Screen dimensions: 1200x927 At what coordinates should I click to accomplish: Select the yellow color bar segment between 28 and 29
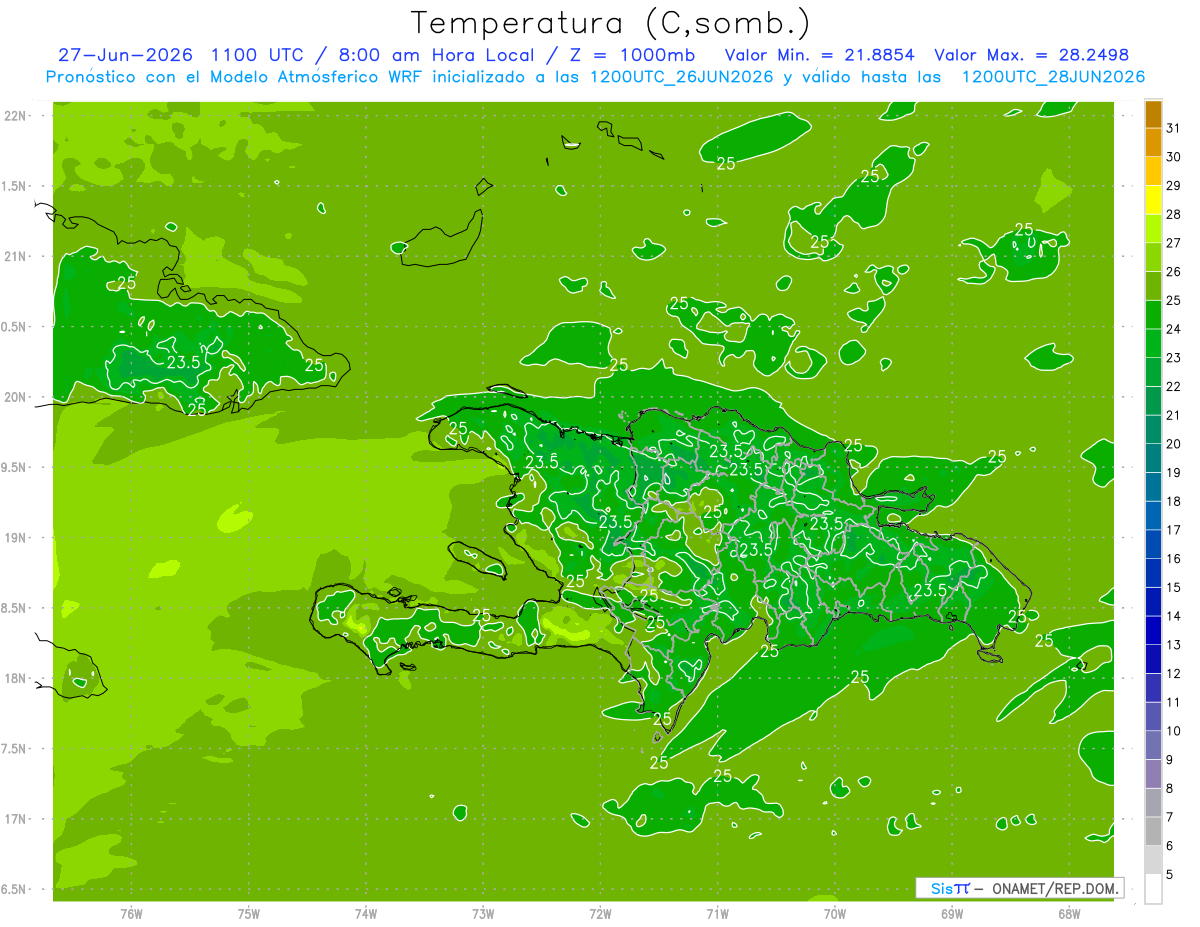coord(1153,200)
